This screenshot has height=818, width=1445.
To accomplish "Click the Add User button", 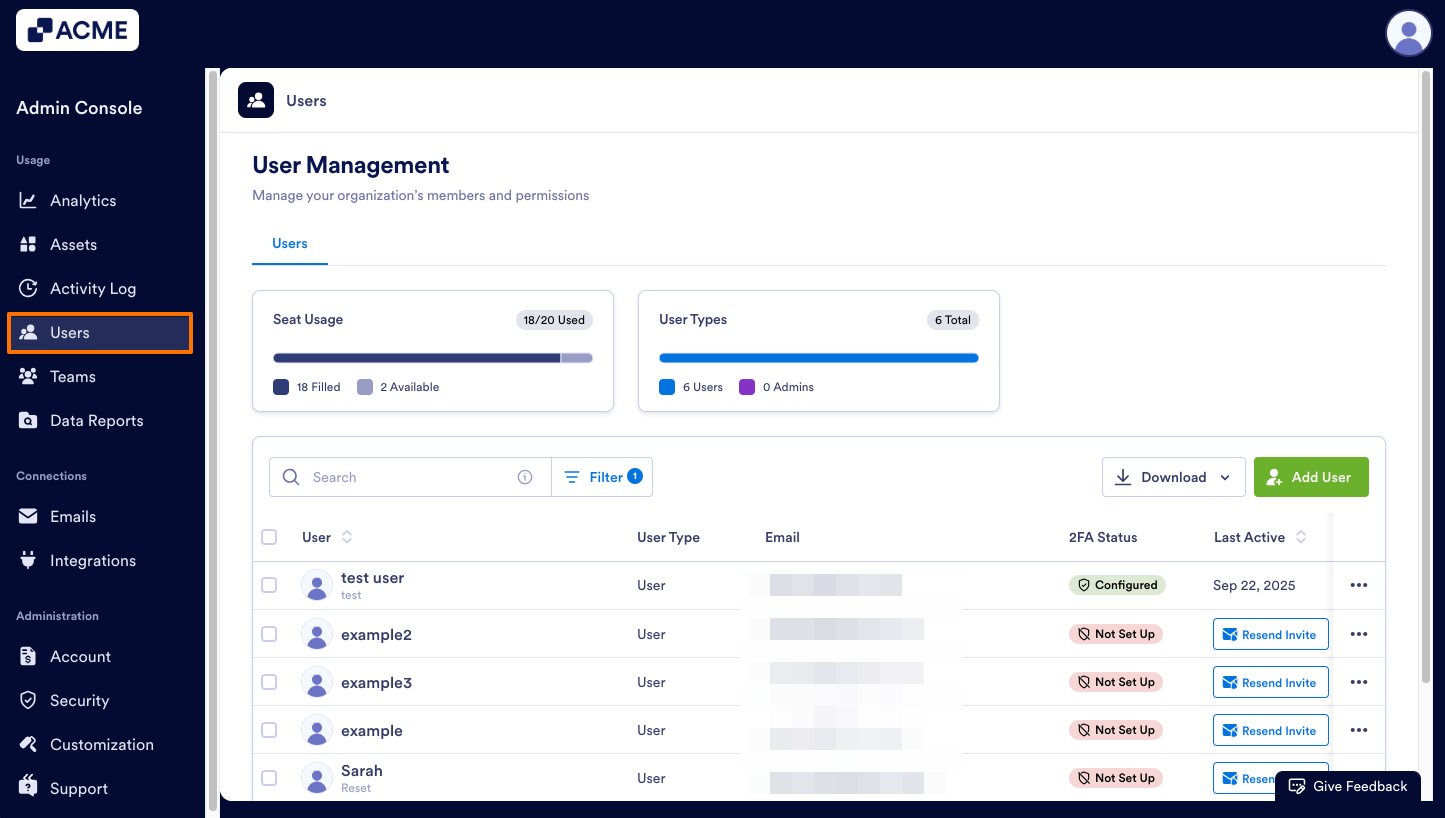I will [1310, 477].
